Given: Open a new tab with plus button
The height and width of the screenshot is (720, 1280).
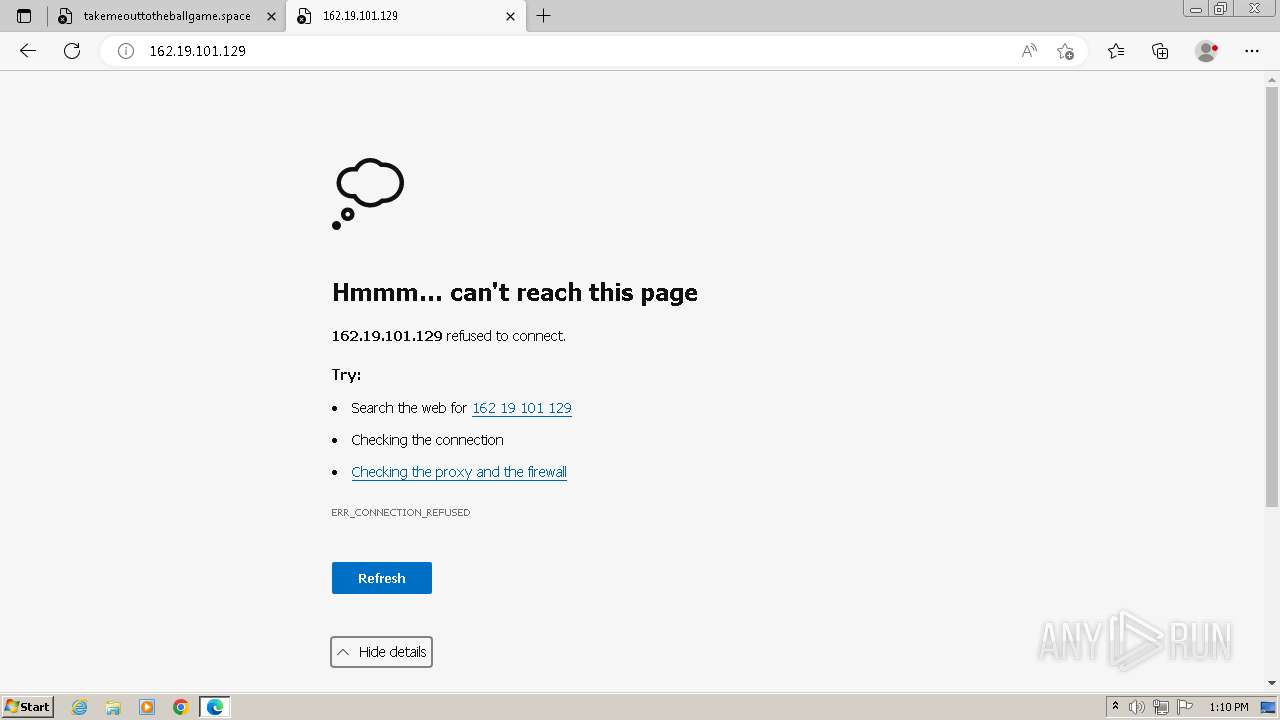Looking at the screenshot, I should click(544, 16).
